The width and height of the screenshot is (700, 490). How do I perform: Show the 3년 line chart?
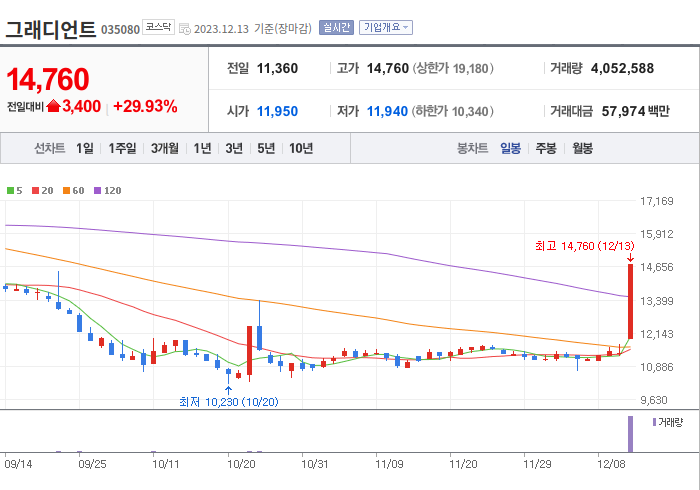coord(234,148)
